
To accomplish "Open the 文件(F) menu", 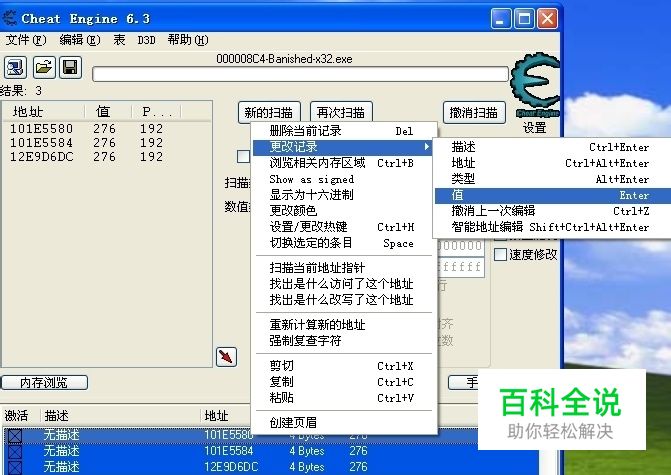I will point(26,40).
